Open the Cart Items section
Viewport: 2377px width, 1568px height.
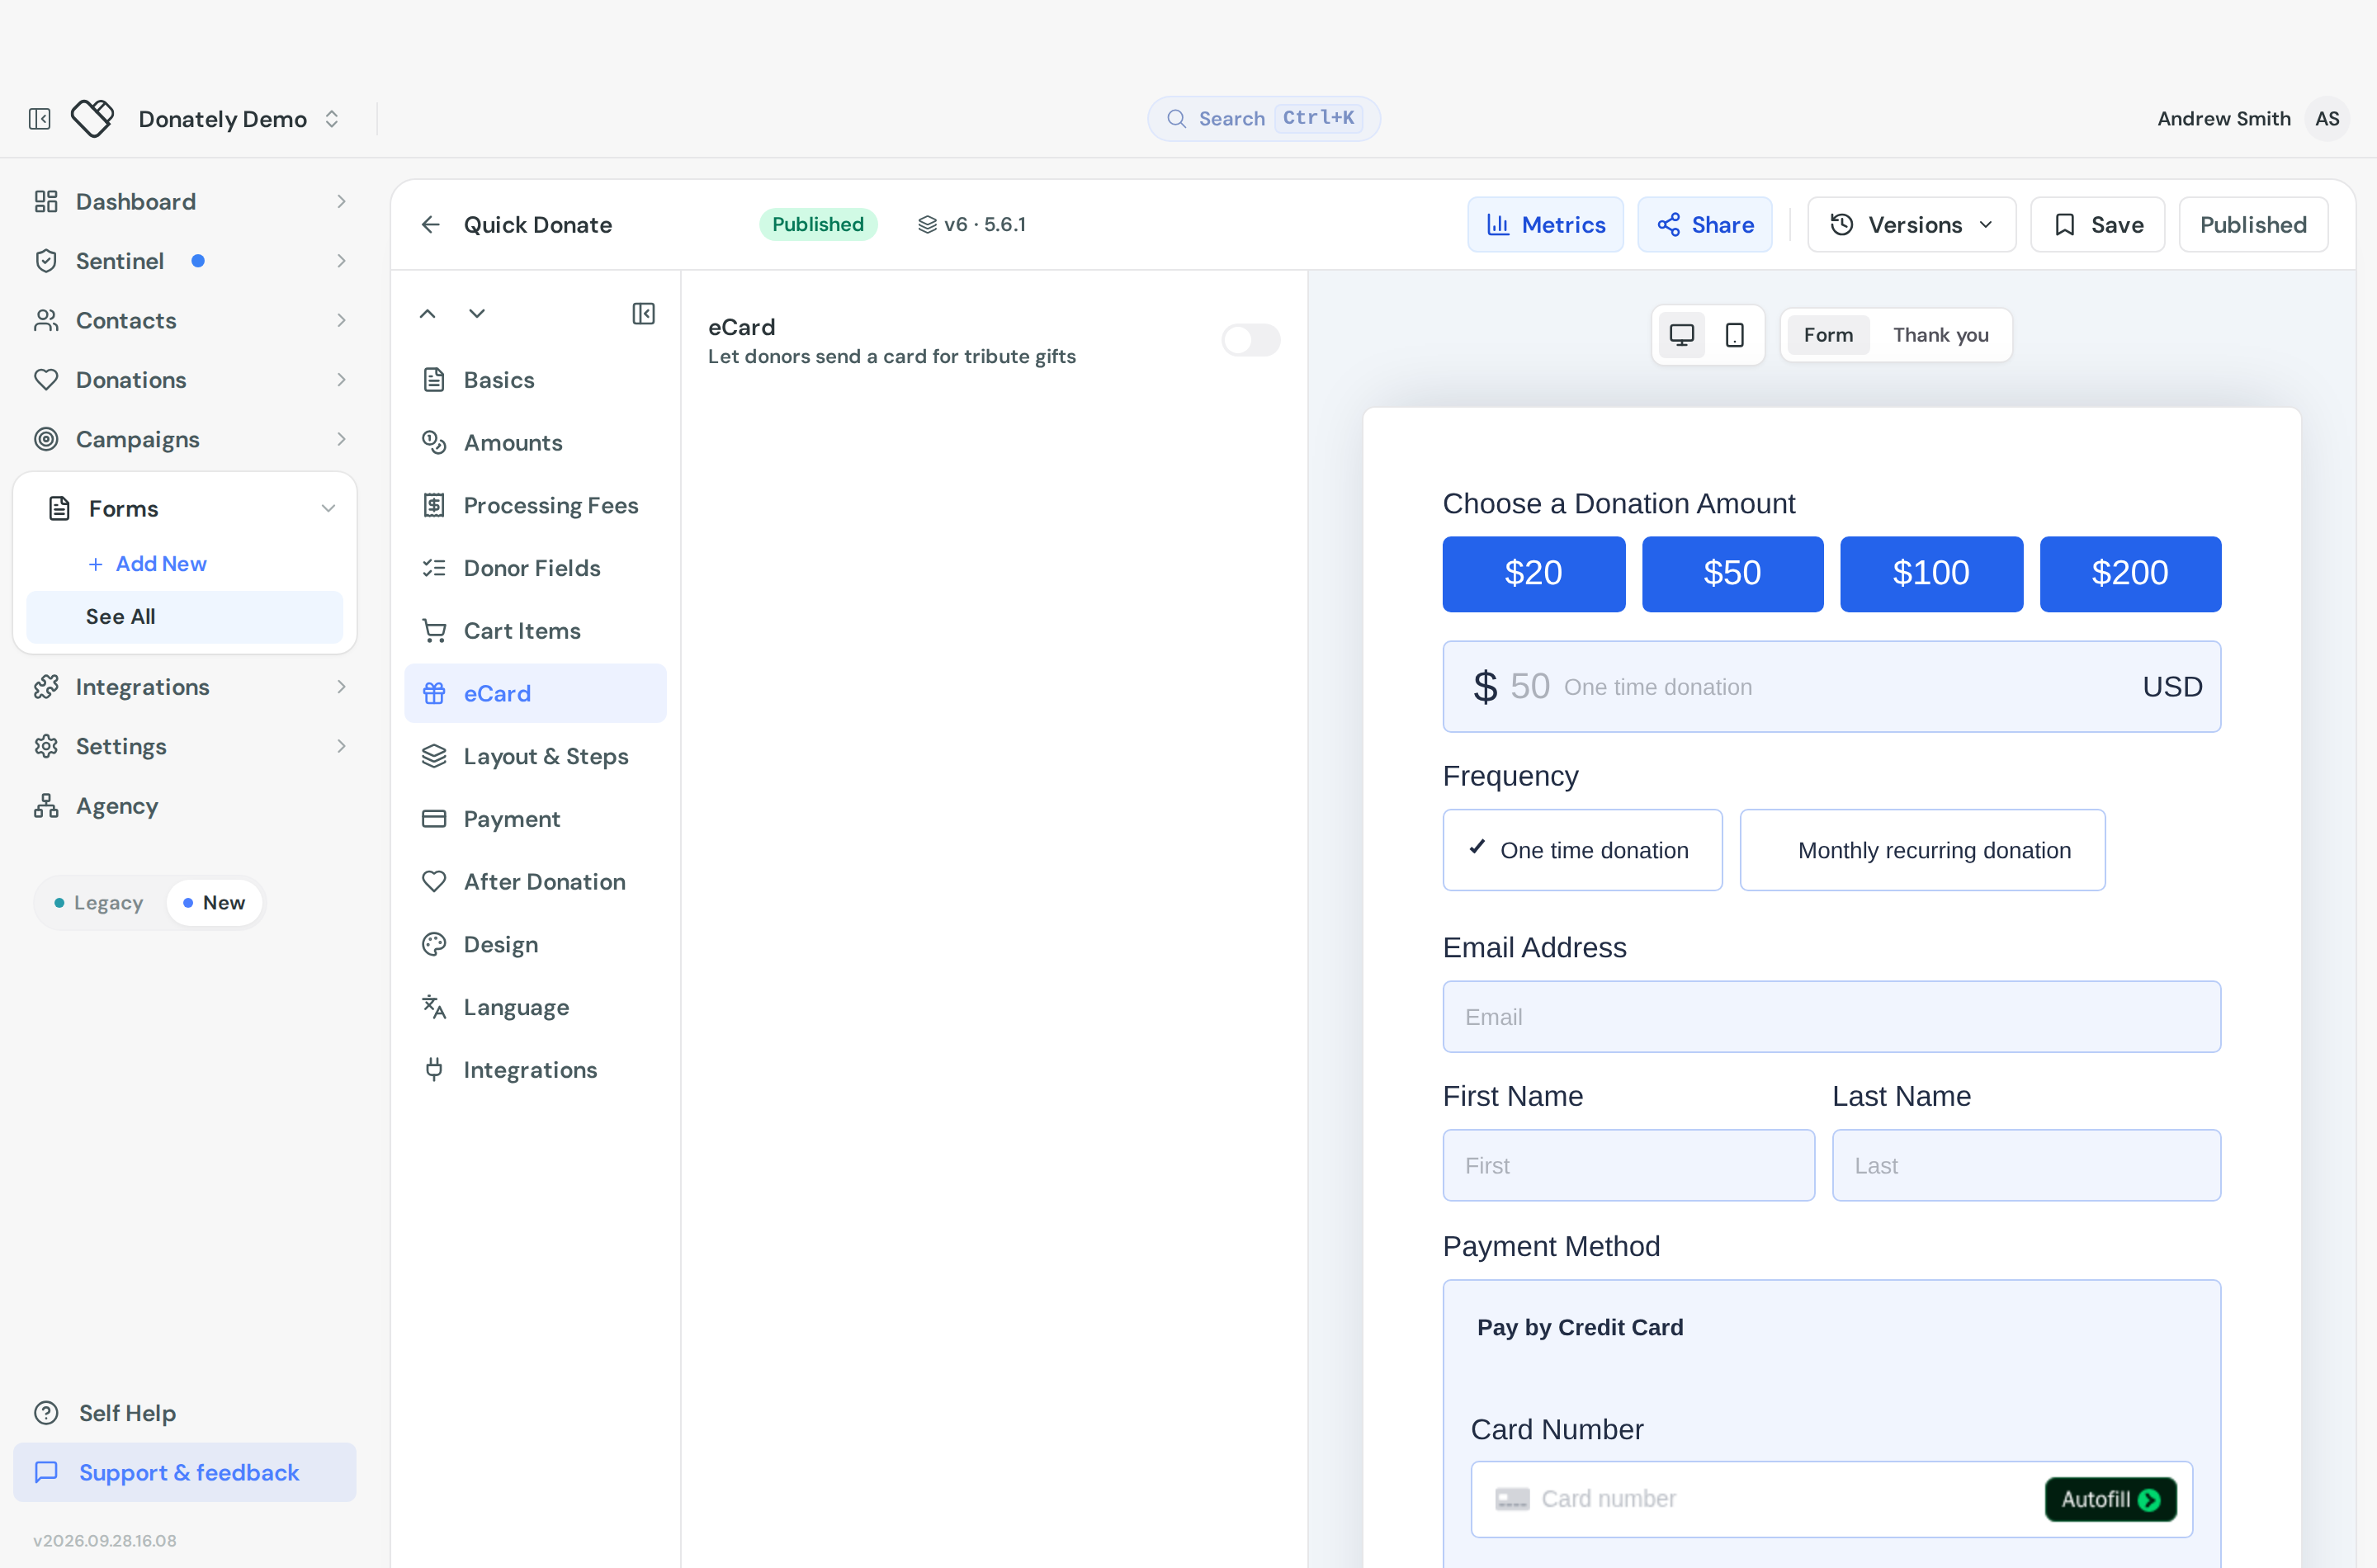[535, 631]
